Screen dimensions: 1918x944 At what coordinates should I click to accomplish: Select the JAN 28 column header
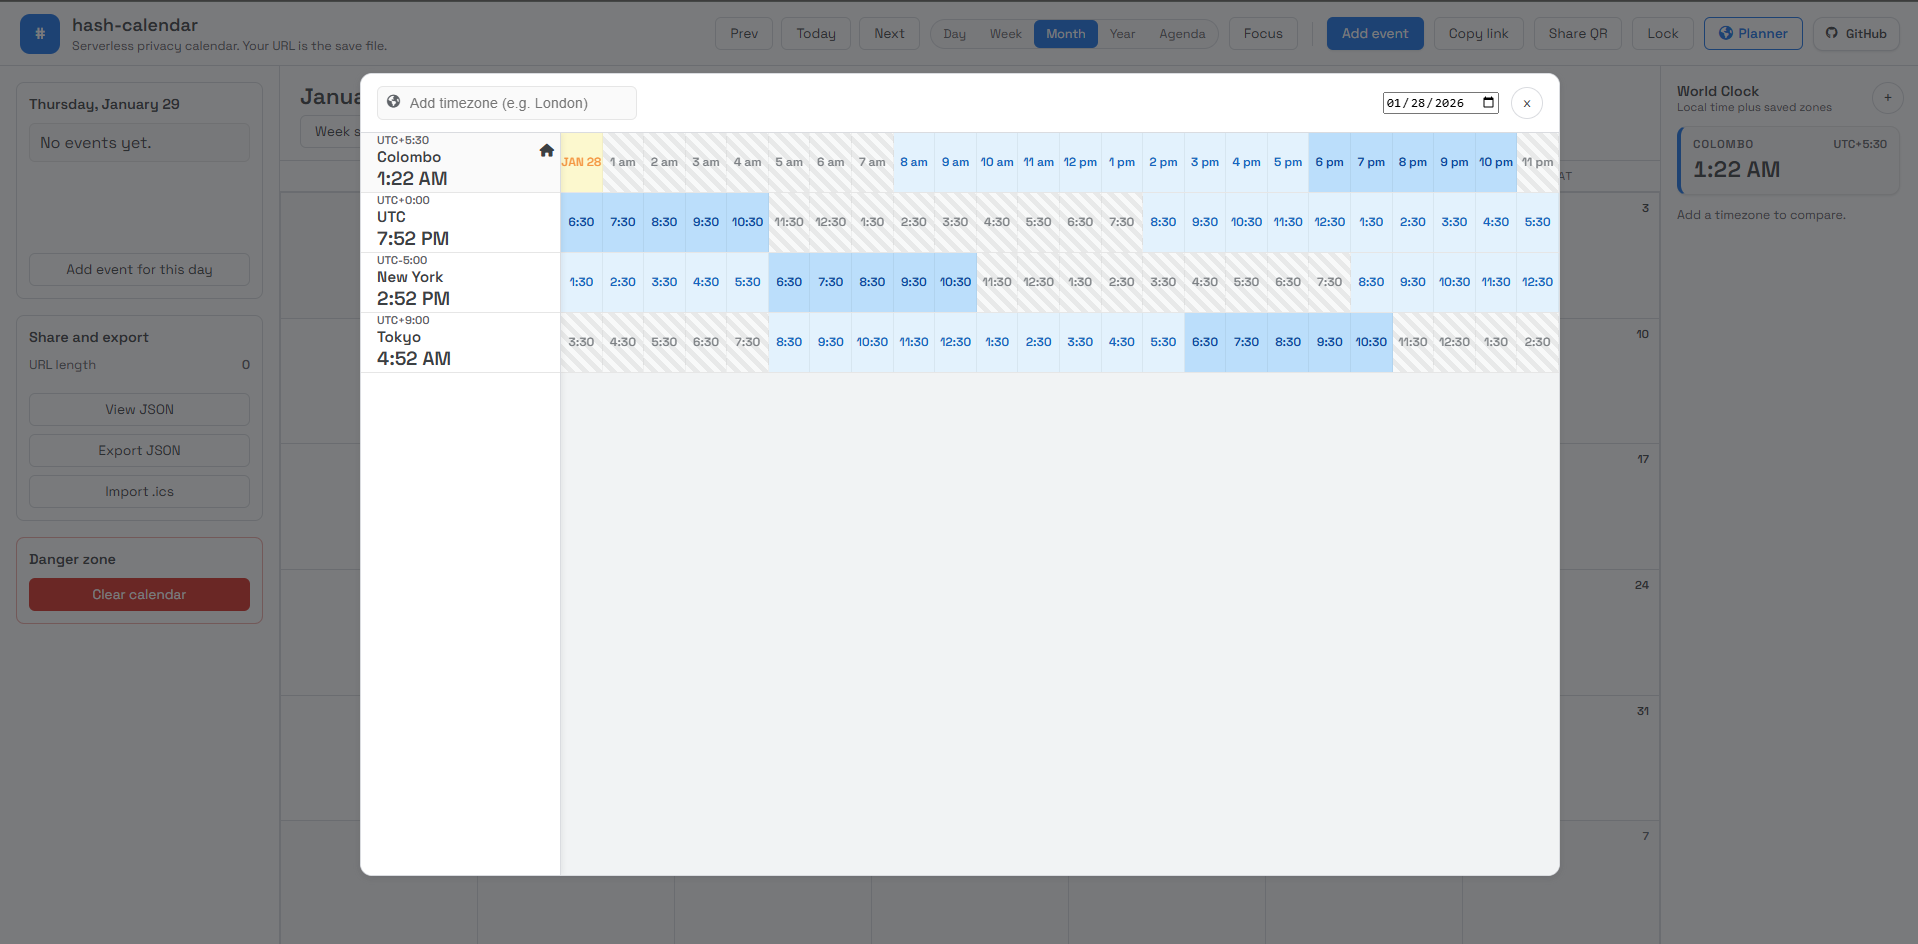point(581,162)
